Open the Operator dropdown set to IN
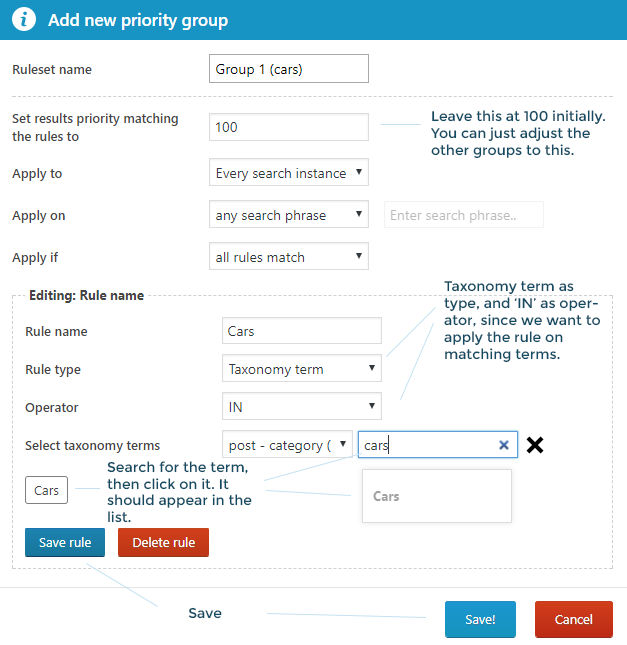 [x=301, y=407]
